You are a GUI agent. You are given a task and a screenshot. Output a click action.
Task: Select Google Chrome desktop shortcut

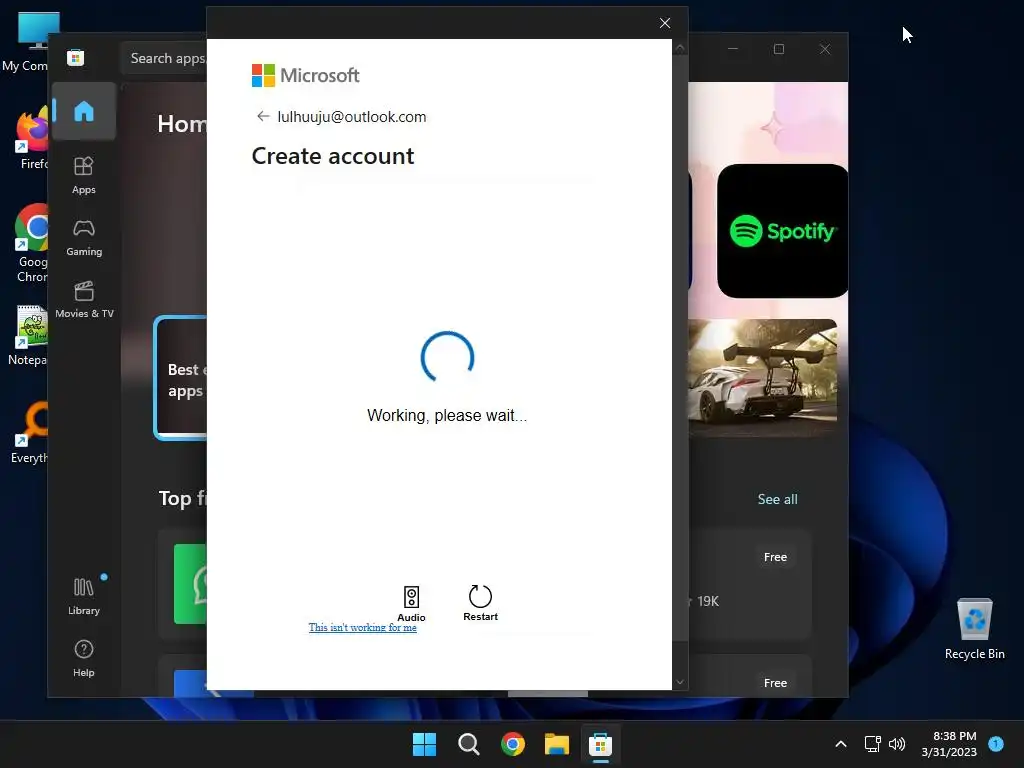(x=31, y=244)
